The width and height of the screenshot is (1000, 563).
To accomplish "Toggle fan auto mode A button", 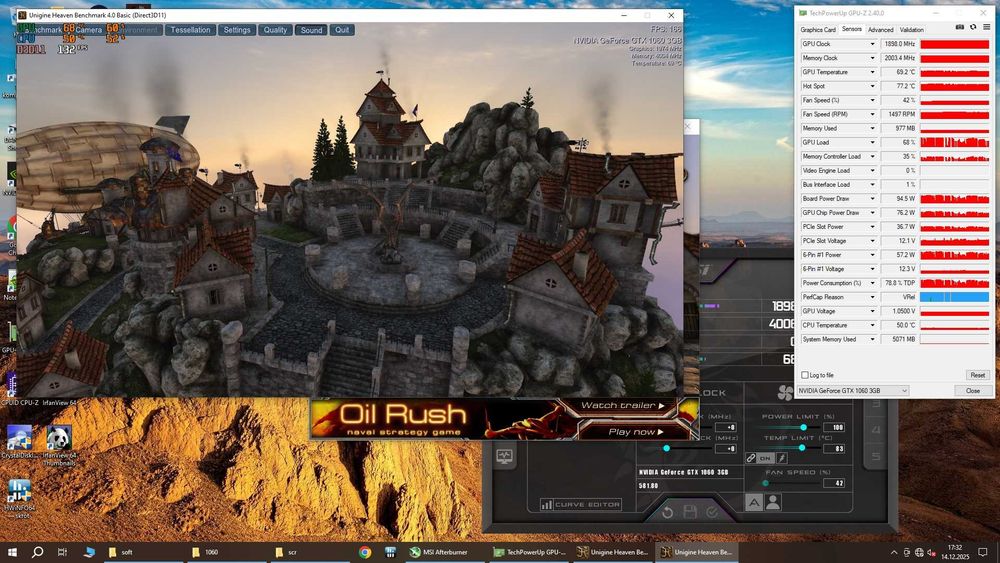I will (x=754, y=502).
